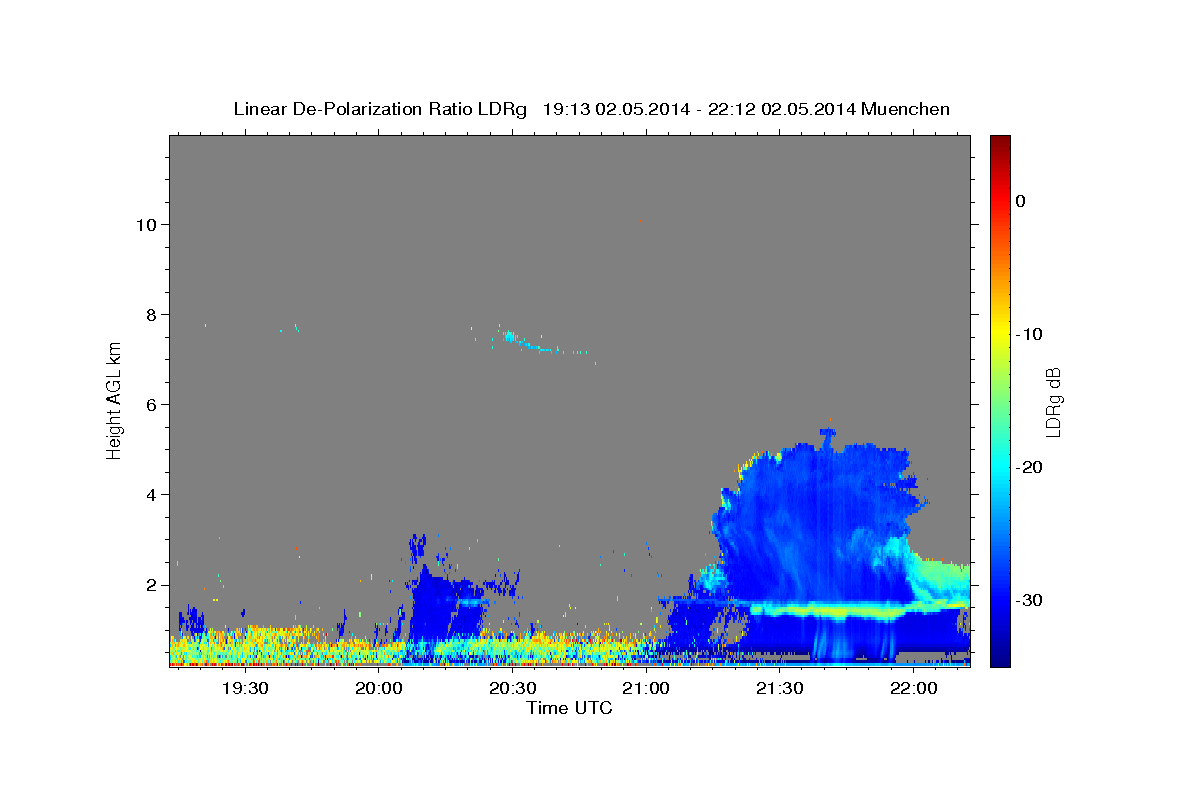Image resolution: width=1200 pixels, height=800 pixels.
Task: Click the 21:00 time tick label
Action: 646,688
